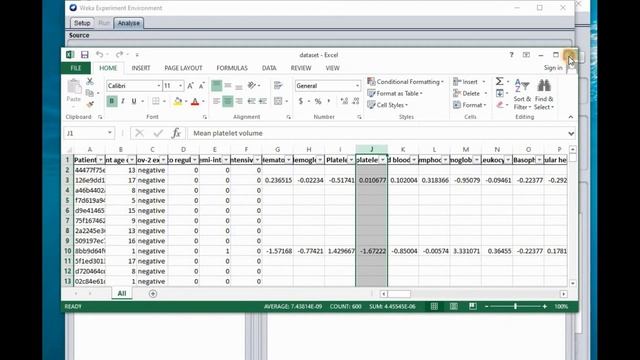The image size is (640, 360).
Task: Open the FILE tab
Action: pyautogui.click(x=76, y=68)
